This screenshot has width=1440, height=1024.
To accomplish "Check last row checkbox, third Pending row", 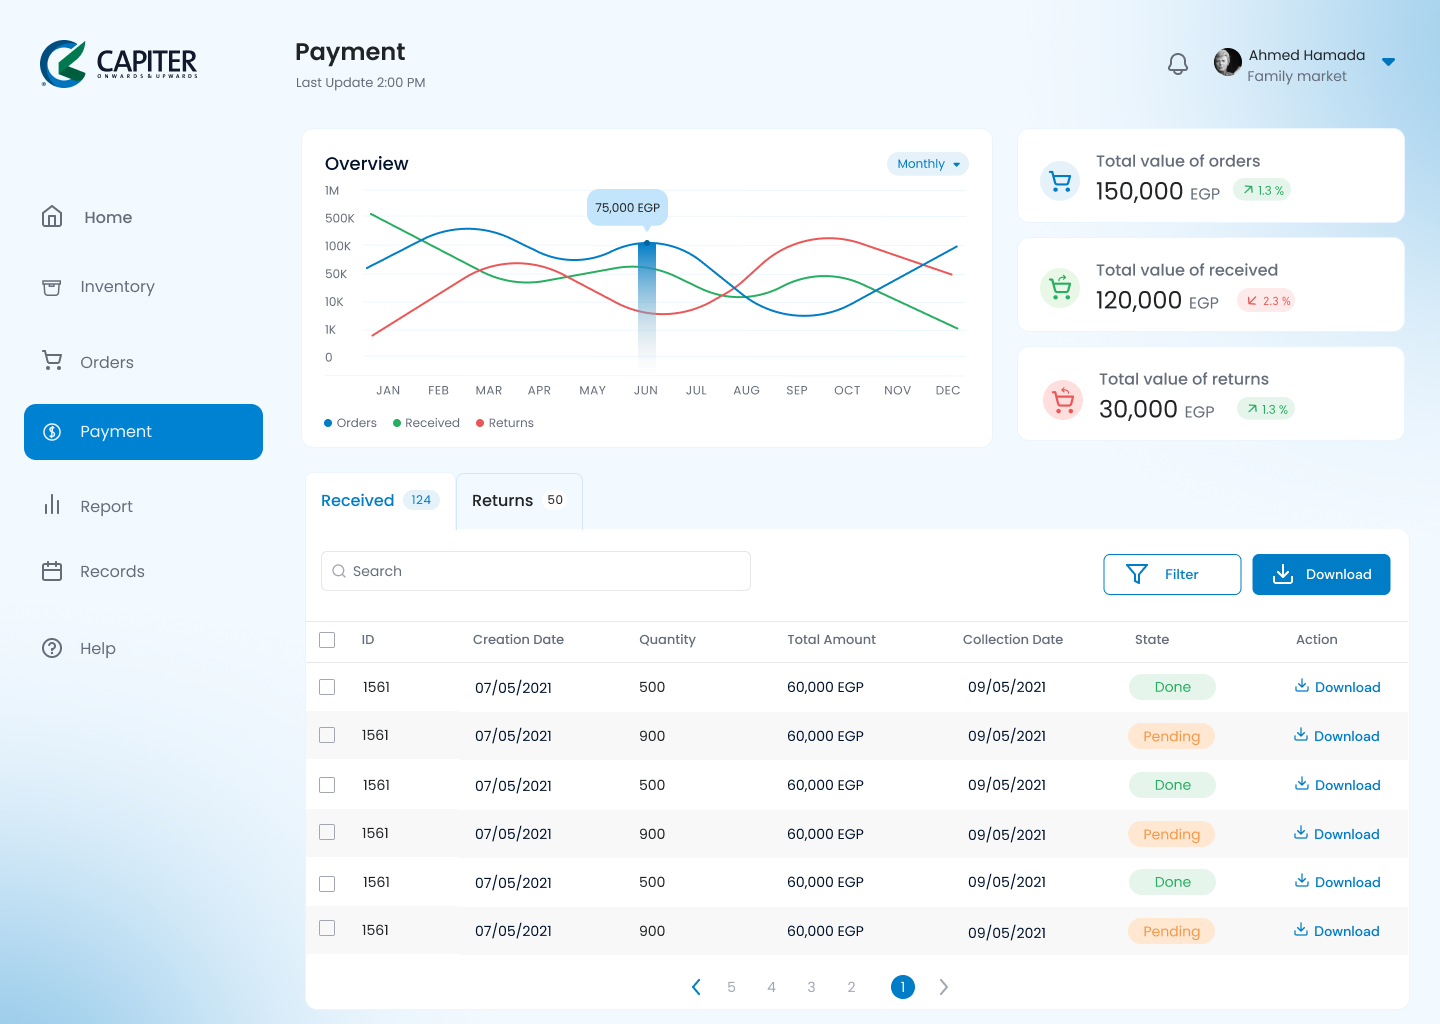I will [327, 928].
